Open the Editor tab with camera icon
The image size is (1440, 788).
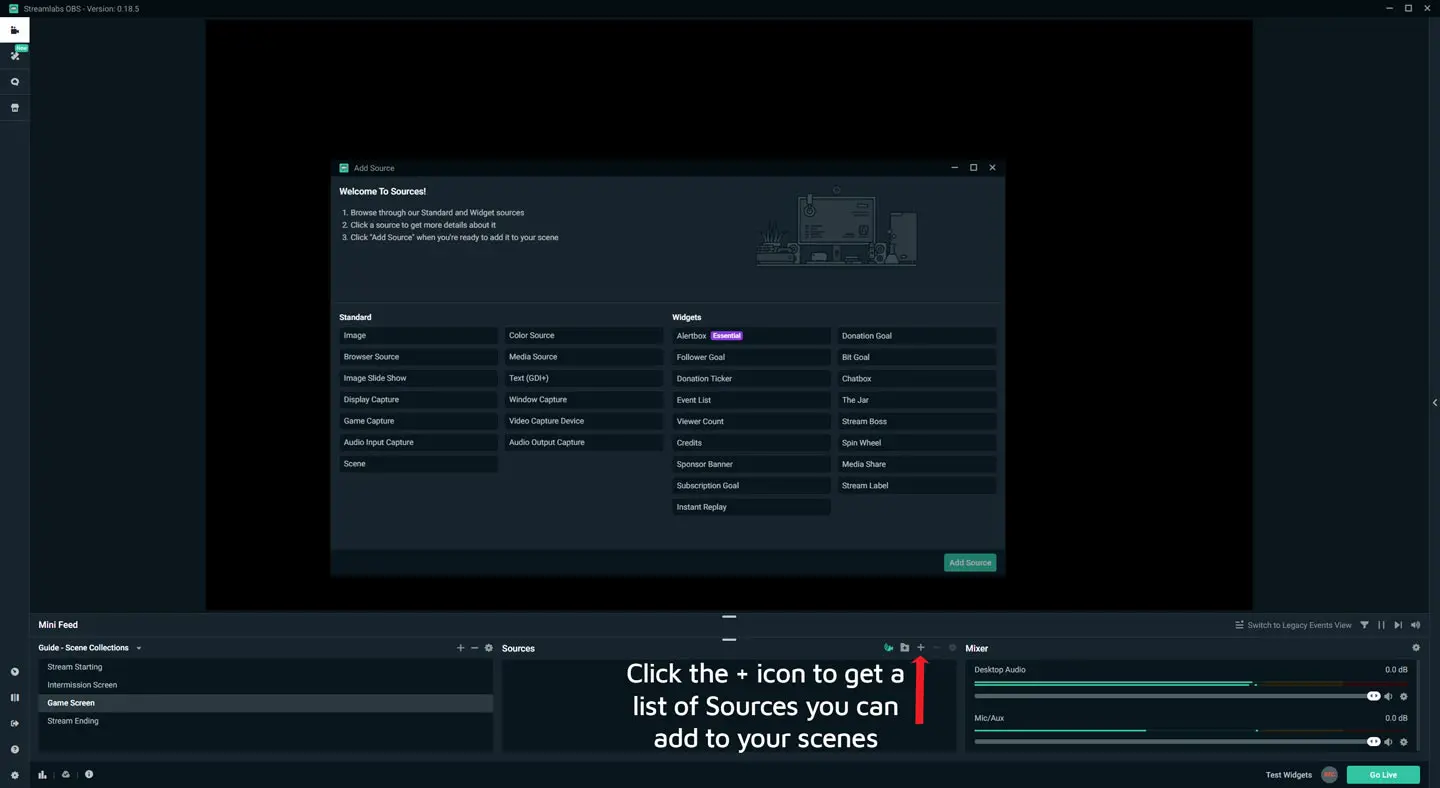(14, 30)
